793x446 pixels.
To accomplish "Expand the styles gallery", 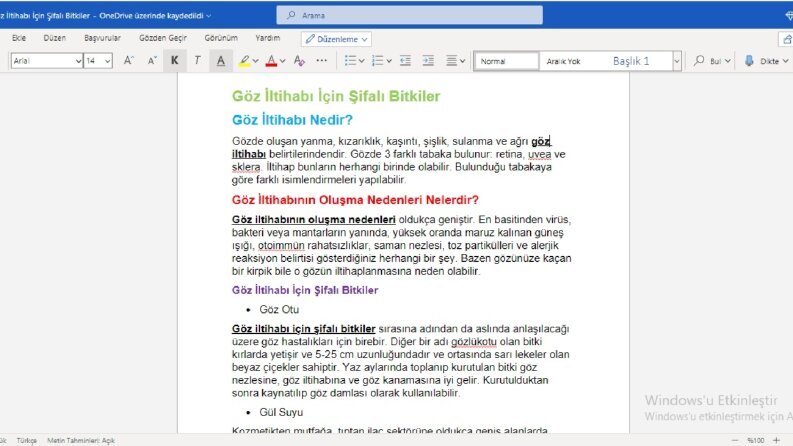I will pos(677,61).
